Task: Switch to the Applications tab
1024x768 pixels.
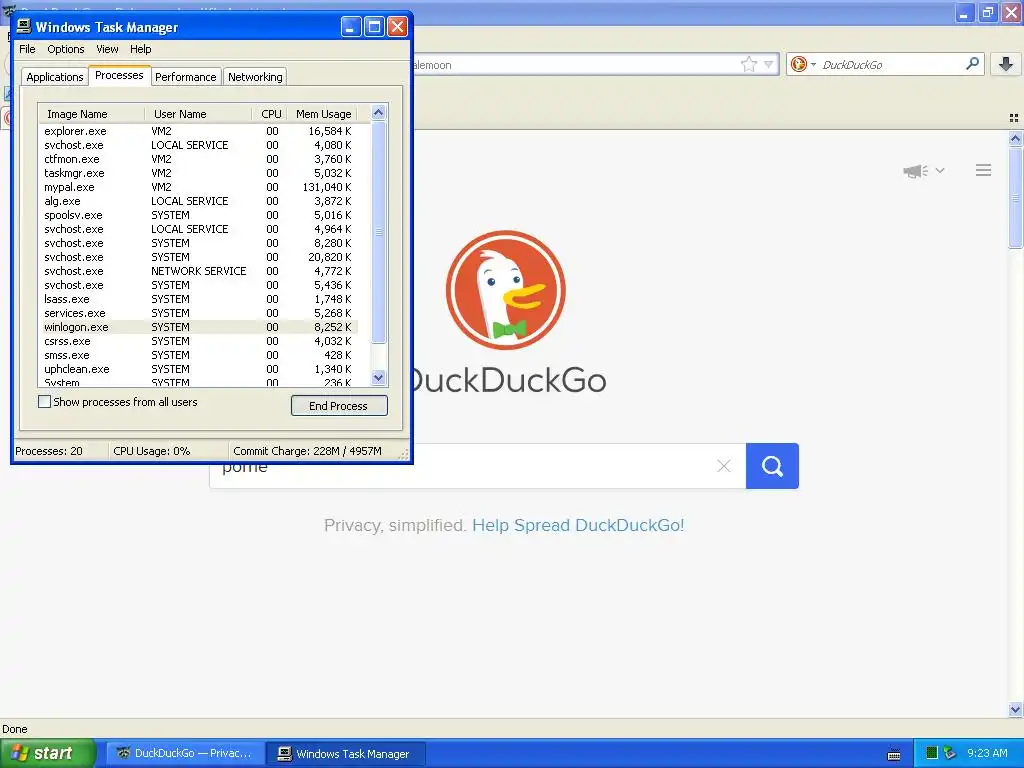Action: [x=55, y=77]
